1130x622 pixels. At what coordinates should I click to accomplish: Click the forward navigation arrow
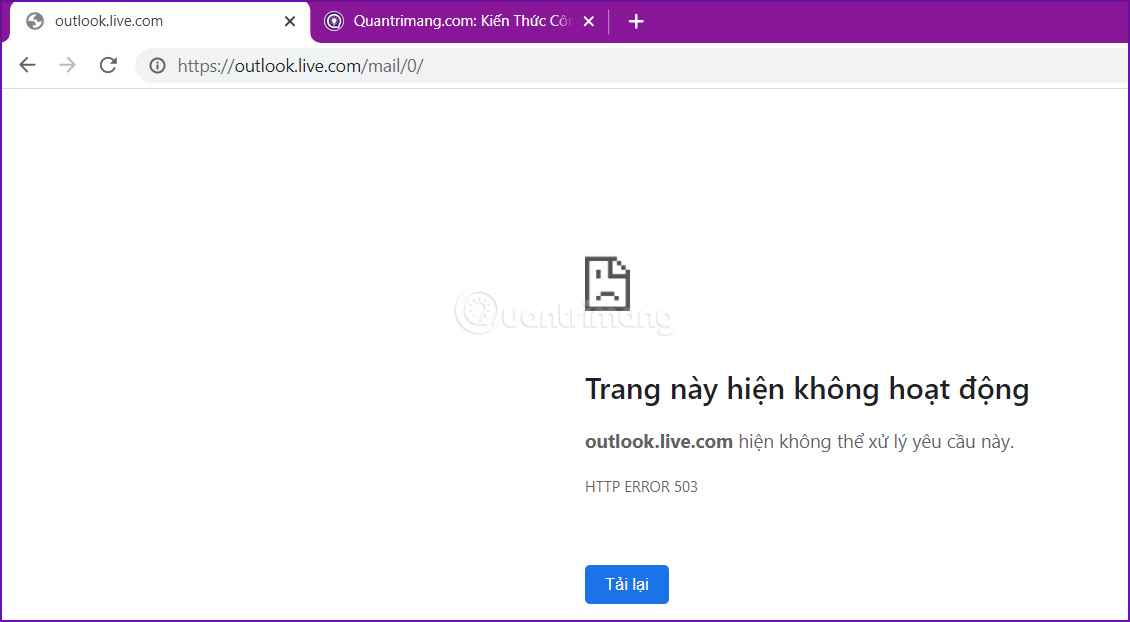pyautogui.click(x=67, y=64)
